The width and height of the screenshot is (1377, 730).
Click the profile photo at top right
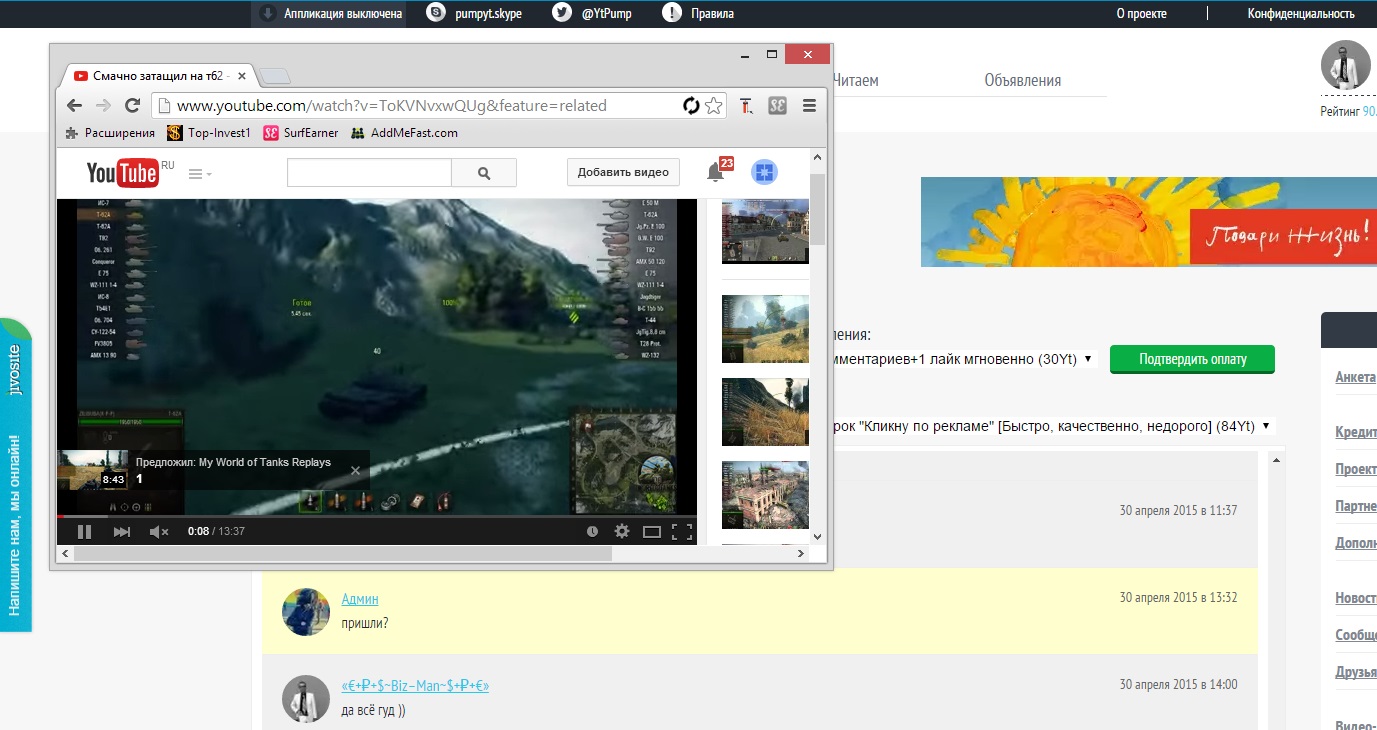(1345, 66)
